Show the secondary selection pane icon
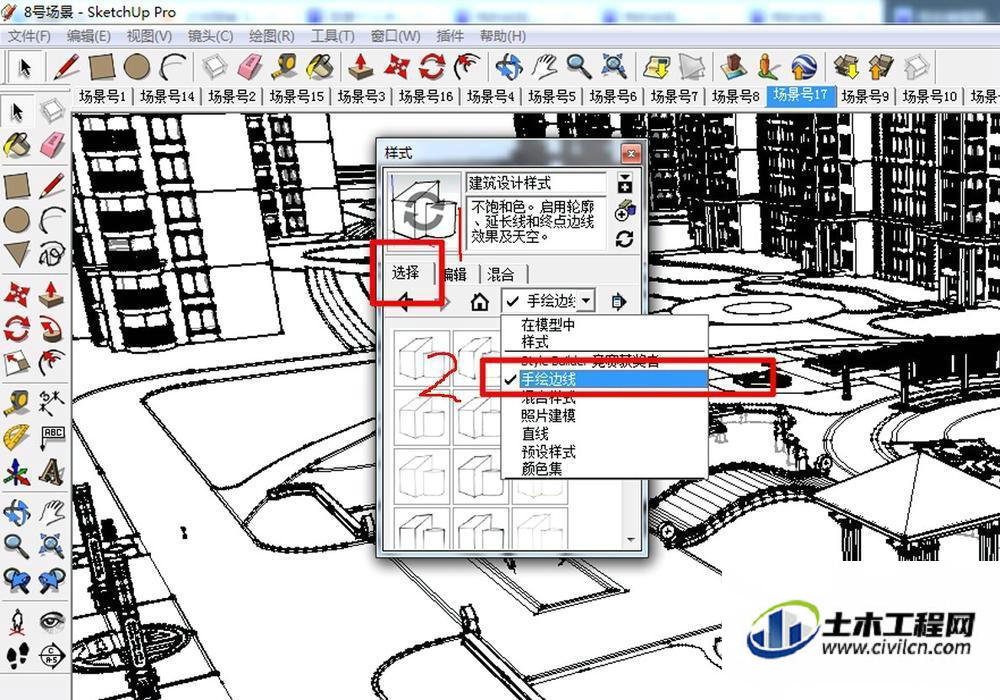The image size is (1000, 700). [x=624, y=184]
